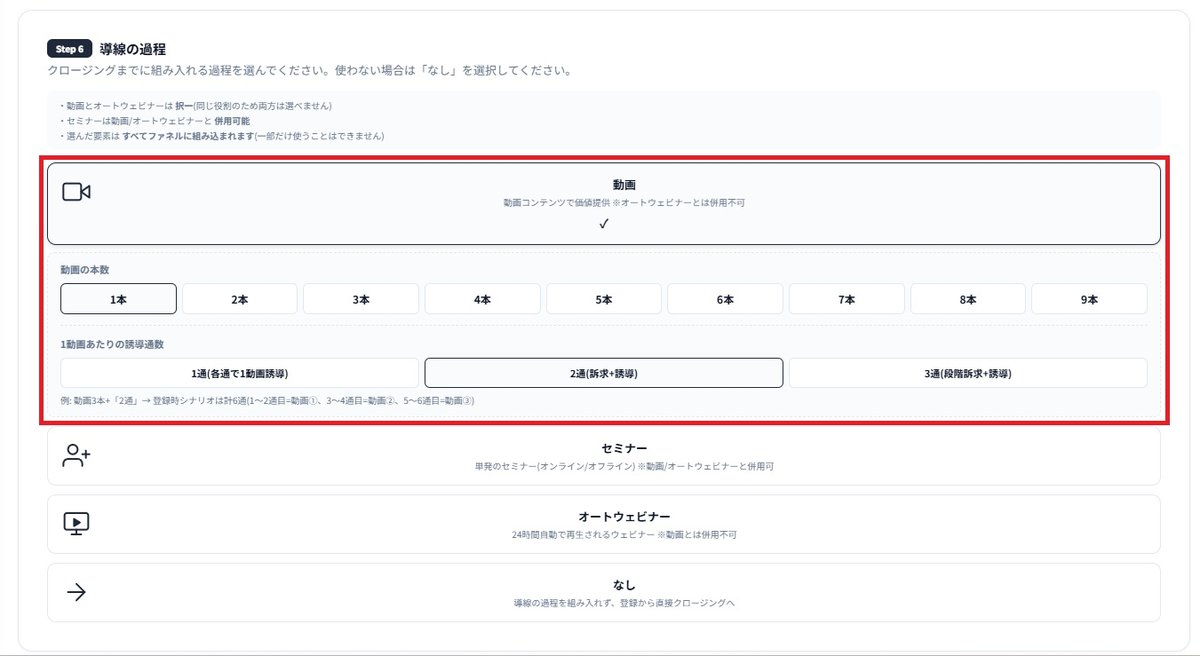Click description 単発のセミナー(オンライン/オフライン)
The image size is (1200, 656).
click(624, 467)
